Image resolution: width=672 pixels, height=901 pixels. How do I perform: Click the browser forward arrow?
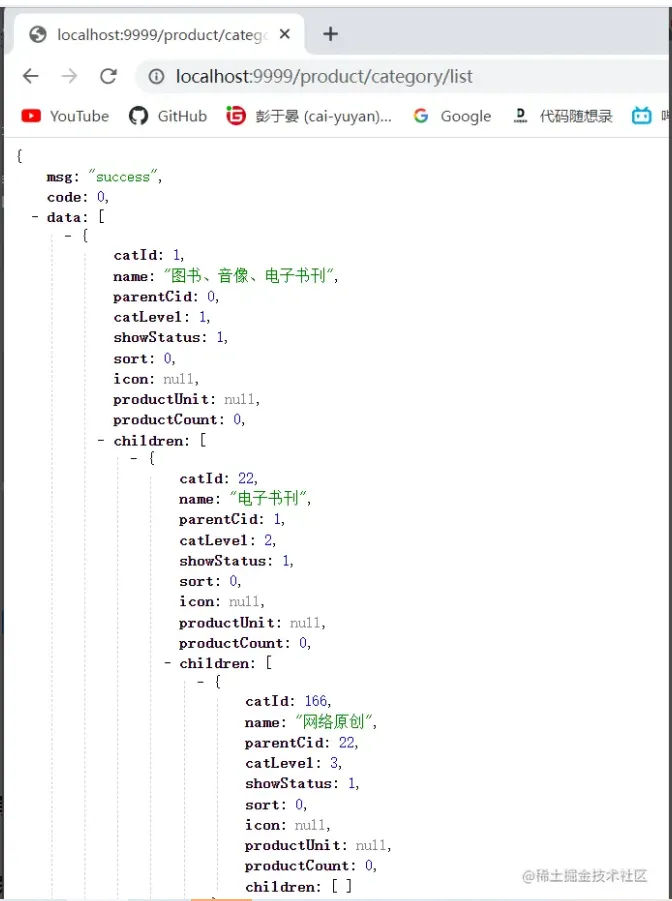coord(69,76)
